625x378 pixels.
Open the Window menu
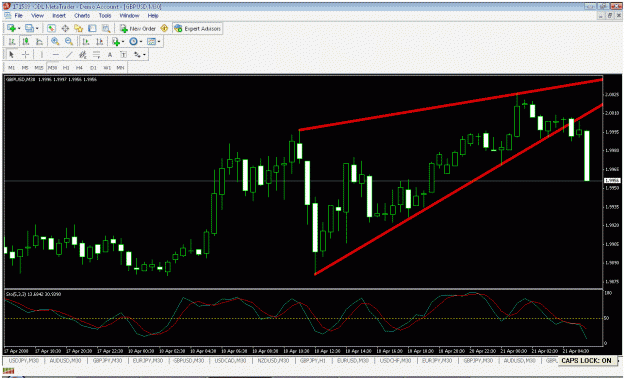tap(130, 16)
